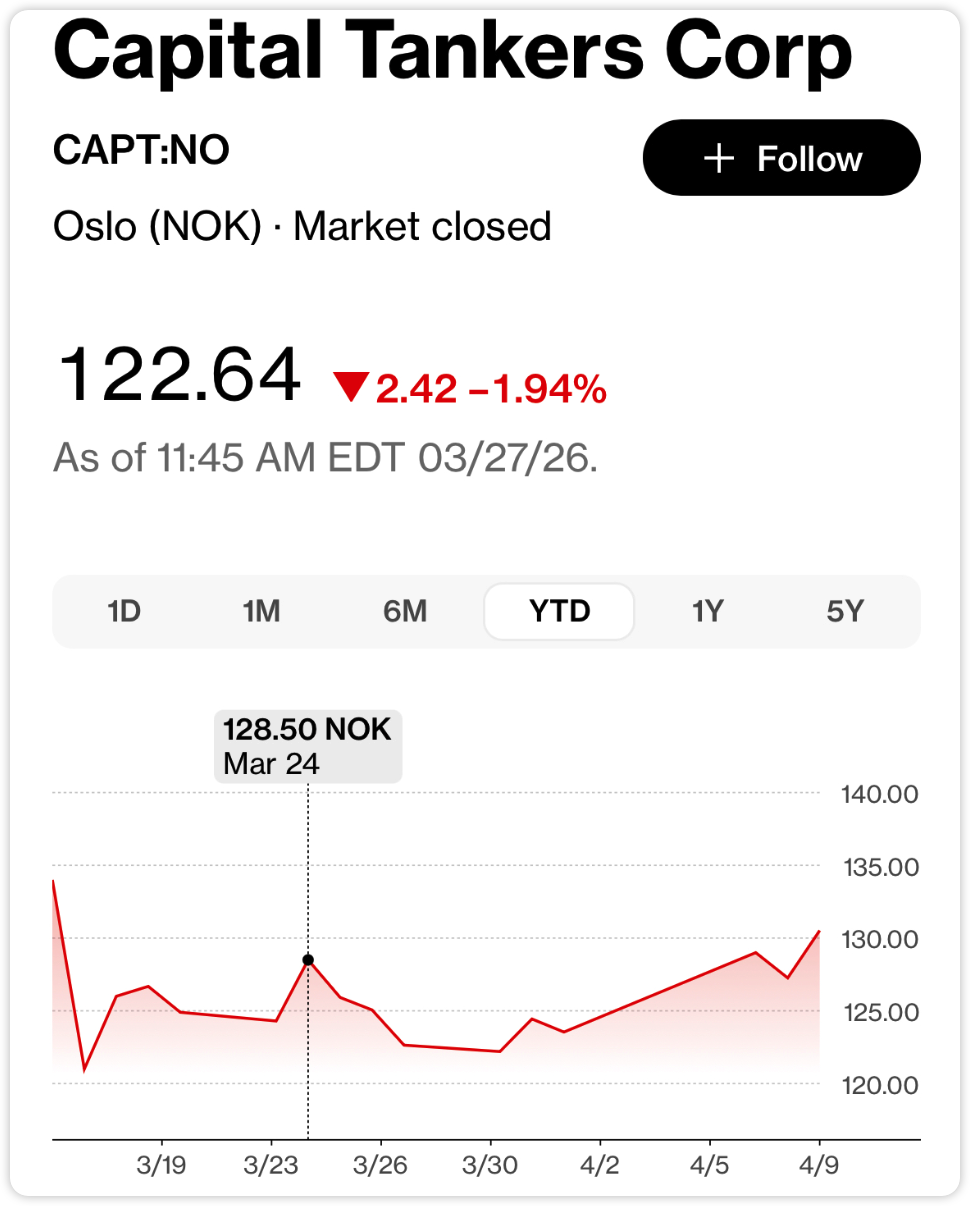Click the 4/9 date on the x-axis

coord(819,1165)
